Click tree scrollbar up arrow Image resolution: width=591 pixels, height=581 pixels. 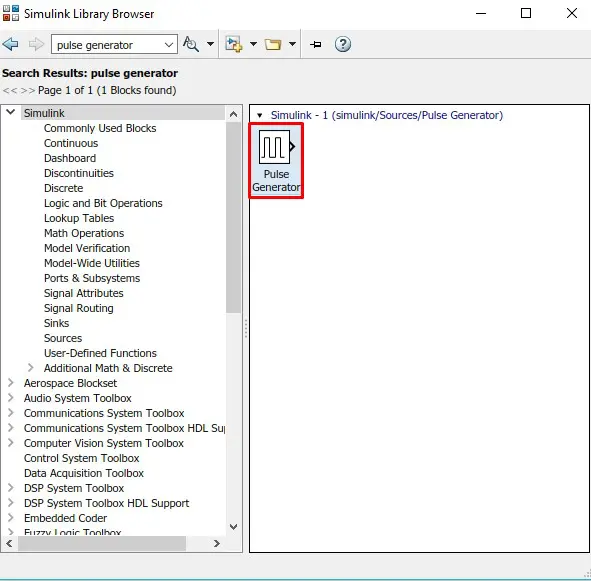pos(233,114)
